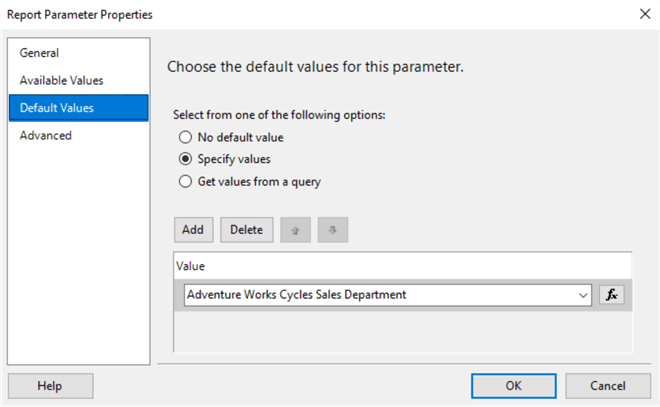This screenshot has height=407, width=660.
Task: Confirm with the OK button
Action: click(513, 386)
